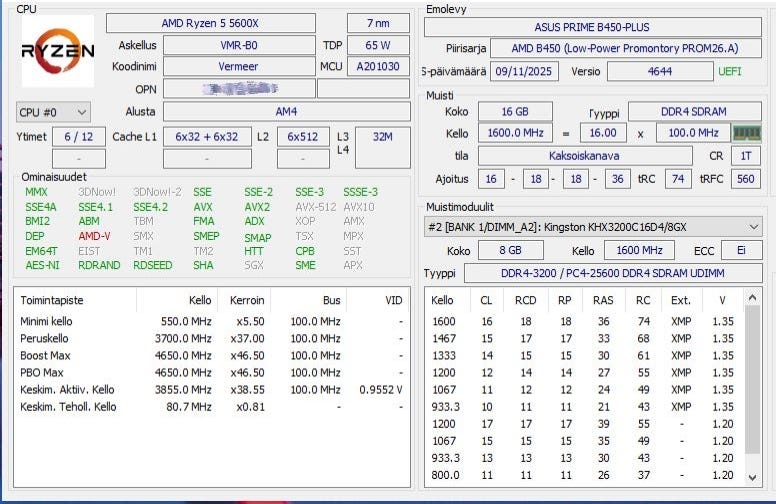Select the Keskim. Teholl. Kello row

point(212,407)
